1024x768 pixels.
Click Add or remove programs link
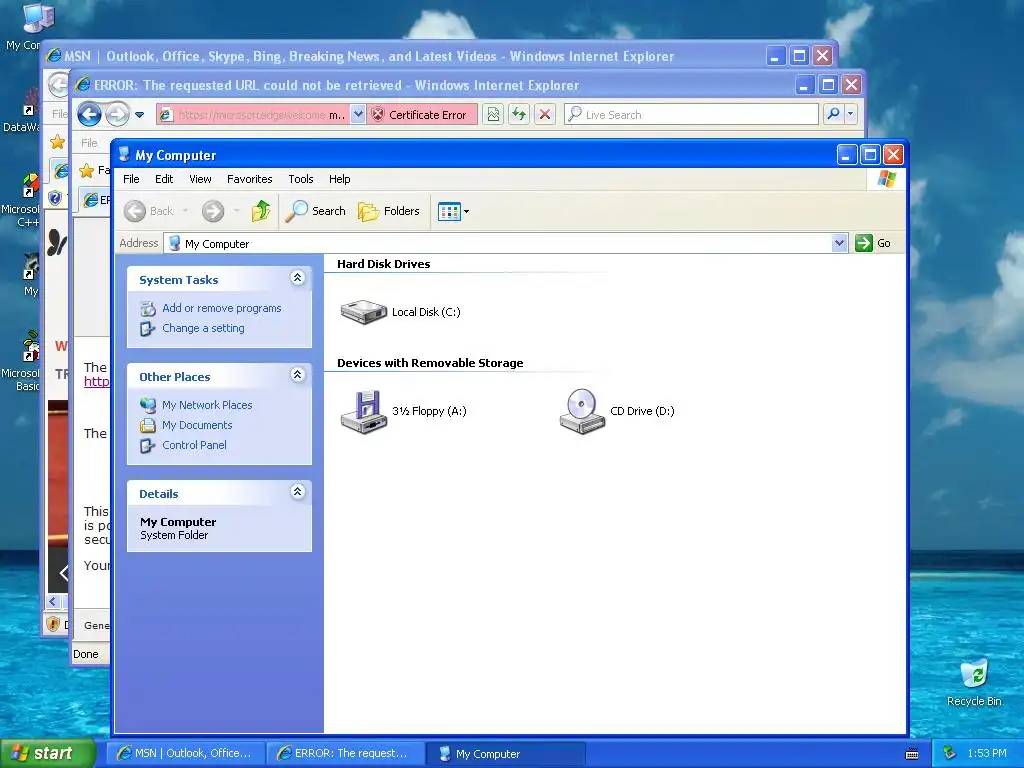coord(221,308)
